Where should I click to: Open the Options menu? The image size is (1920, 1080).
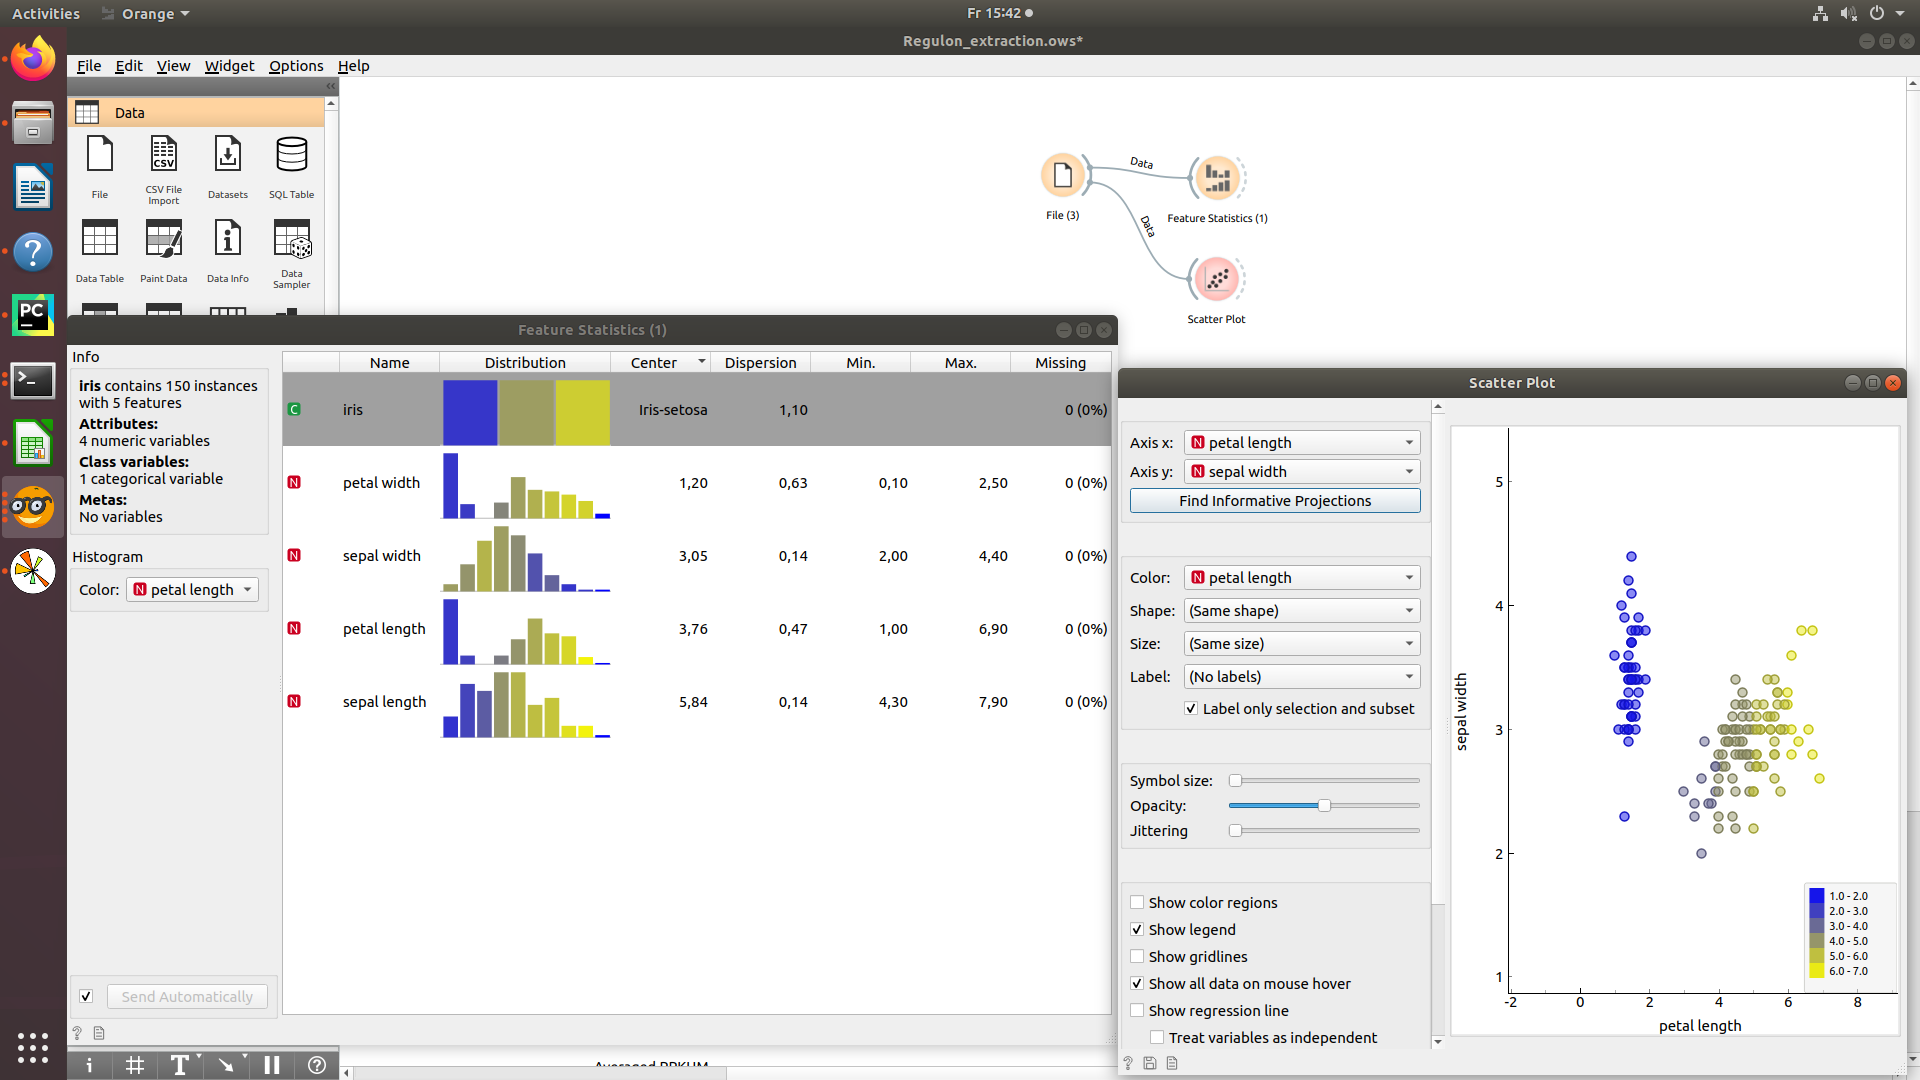295,66
